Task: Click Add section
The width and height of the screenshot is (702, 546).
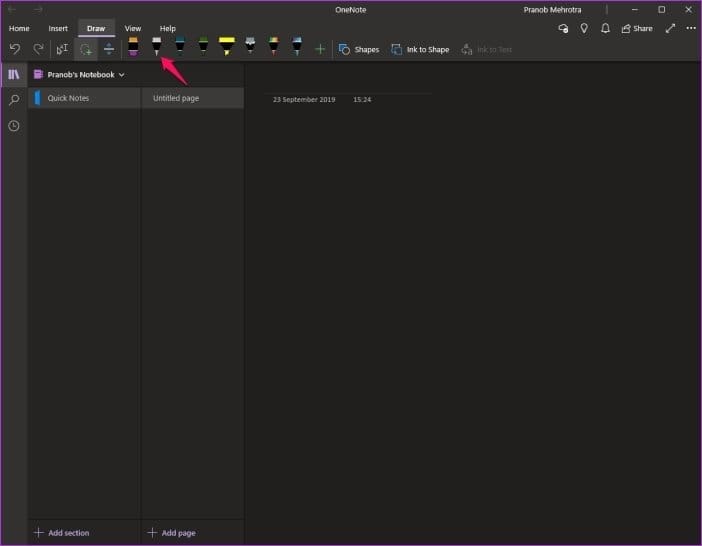Action: tap(62, 533)
